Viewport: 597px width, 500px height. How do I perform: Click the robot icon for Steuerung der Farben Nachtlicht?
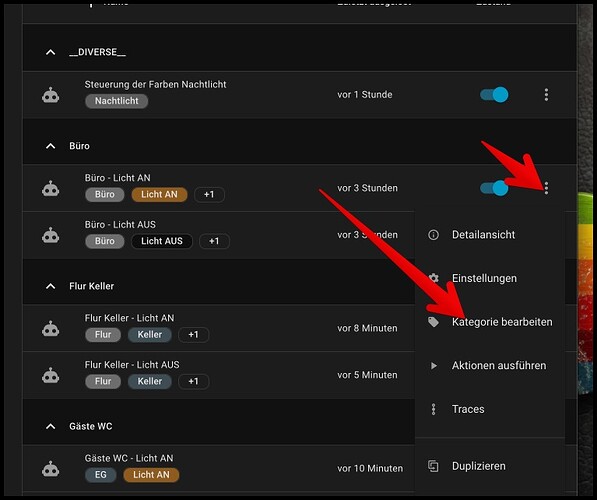pyautogui.click(x=50, y=95)
